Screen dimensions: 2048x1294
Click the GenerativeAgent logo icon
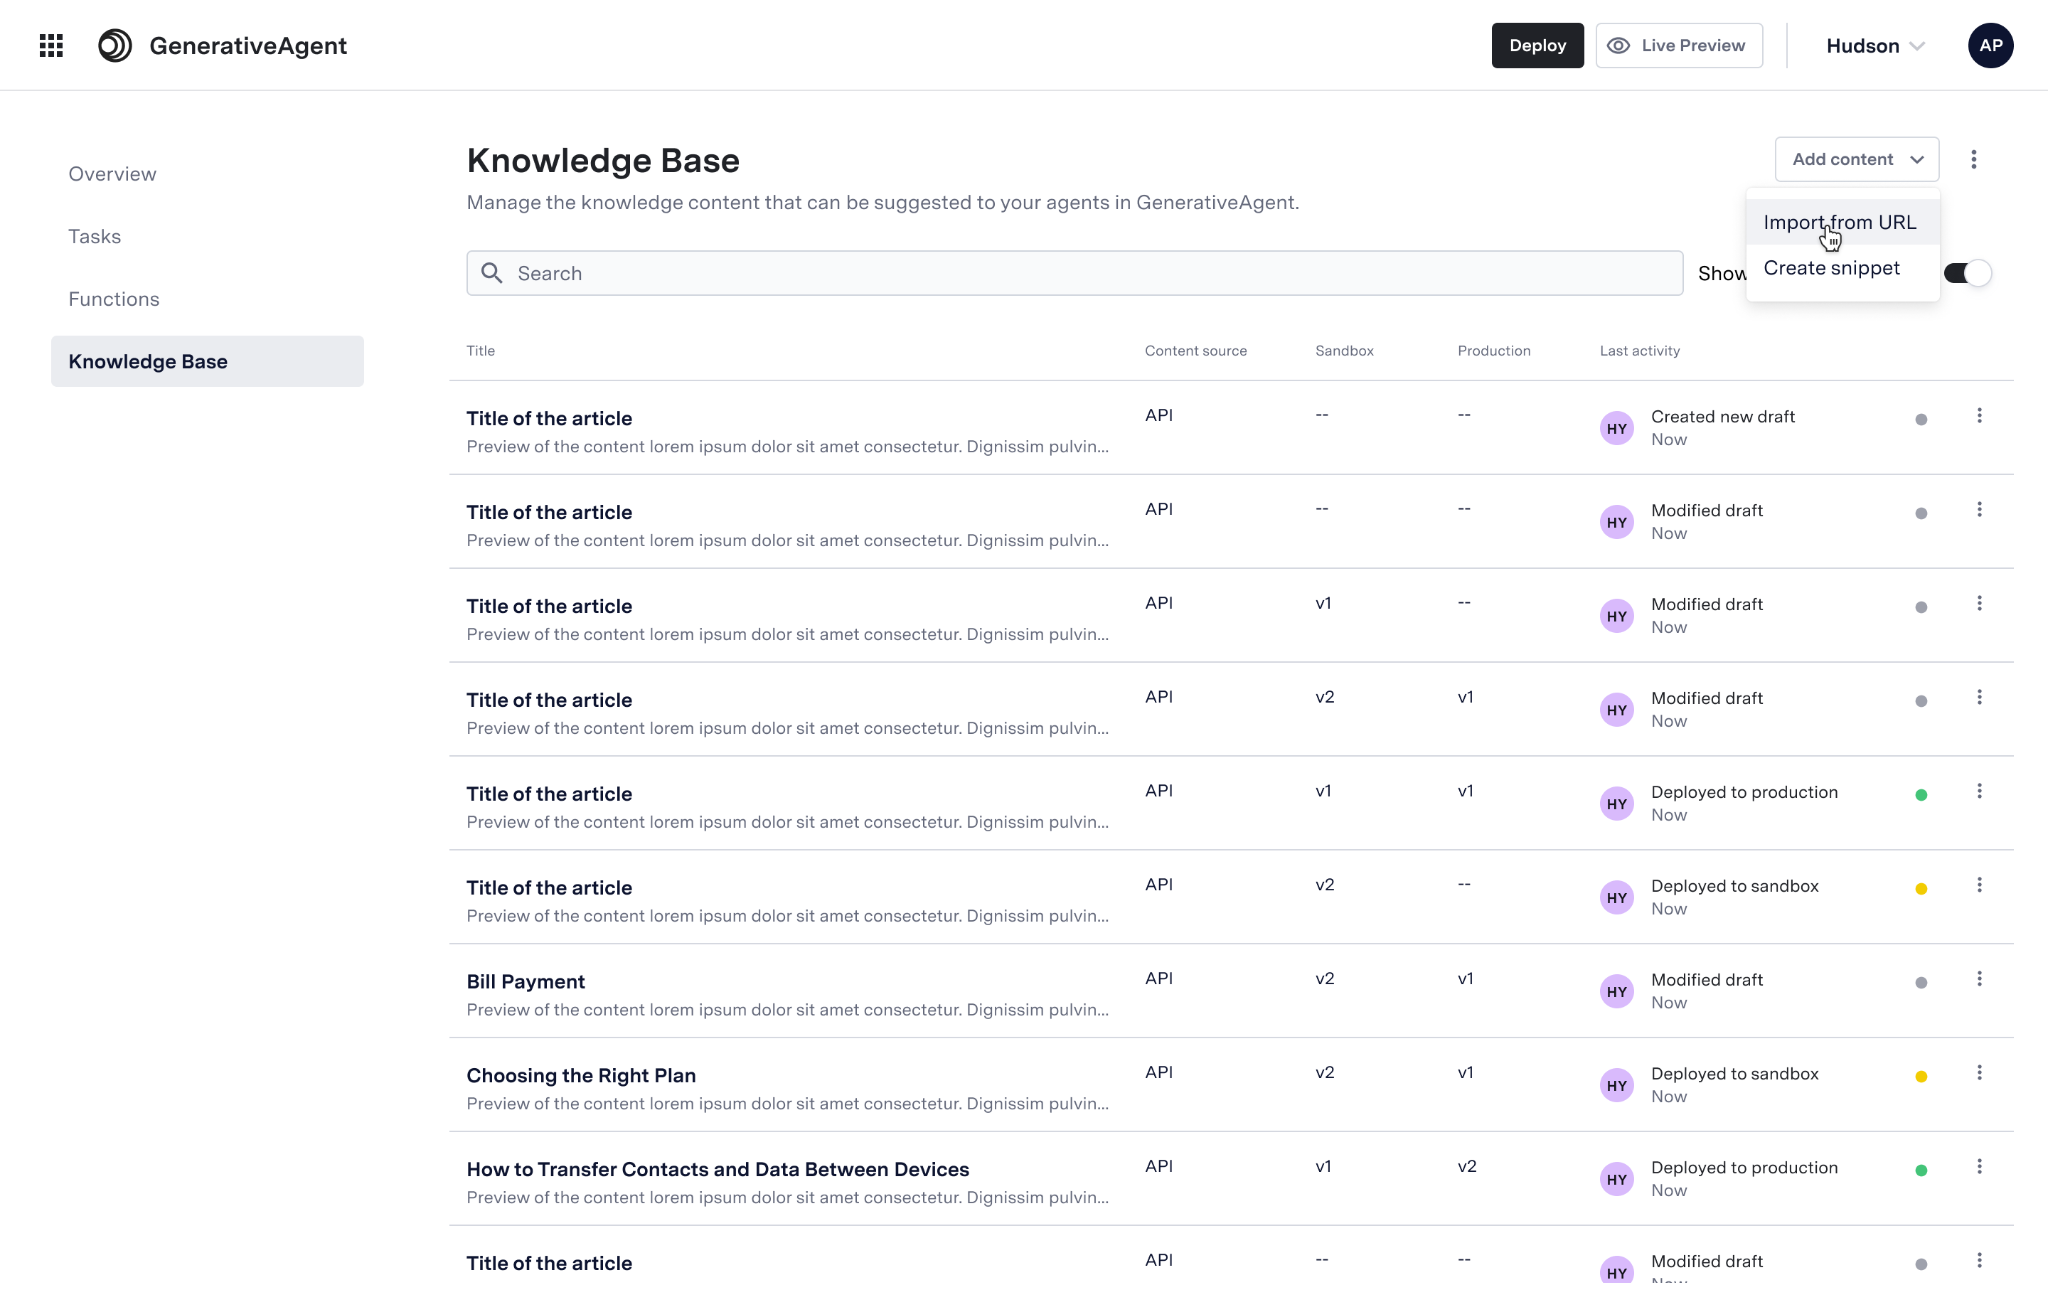115,45
